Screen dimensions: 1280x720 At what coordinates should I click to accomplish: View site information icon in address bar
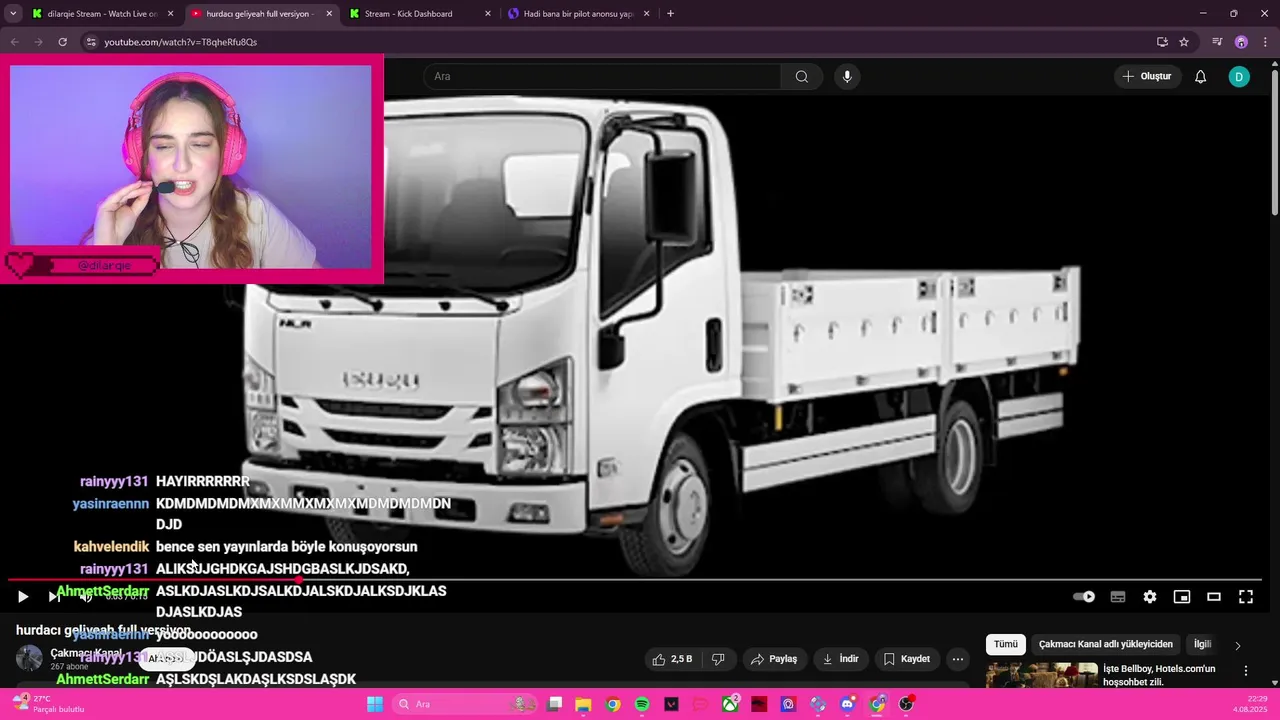[x=90, y=42]
